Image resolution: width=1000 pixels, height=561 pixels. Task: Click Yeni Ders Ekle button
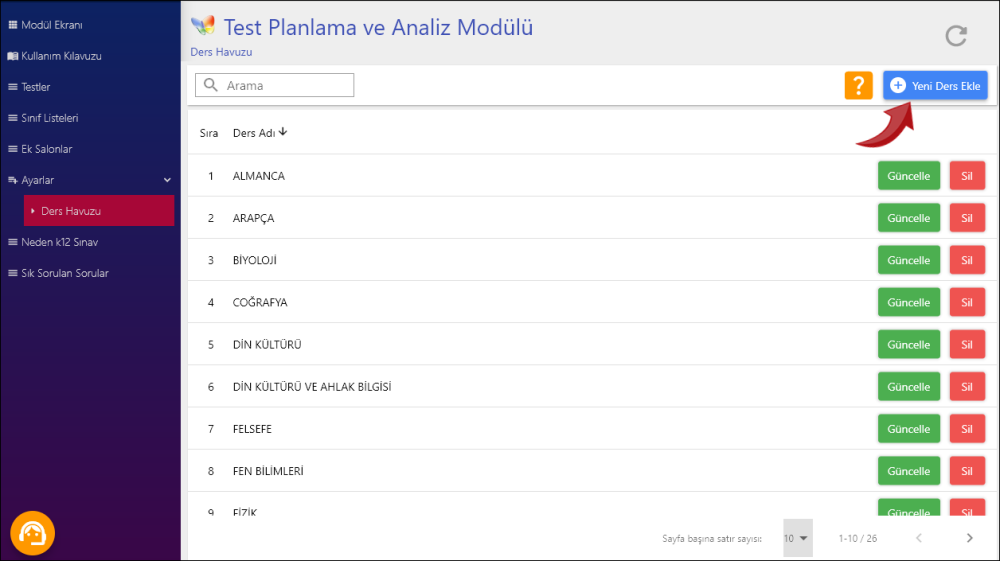pyautogui.click(x=935, y=86)
